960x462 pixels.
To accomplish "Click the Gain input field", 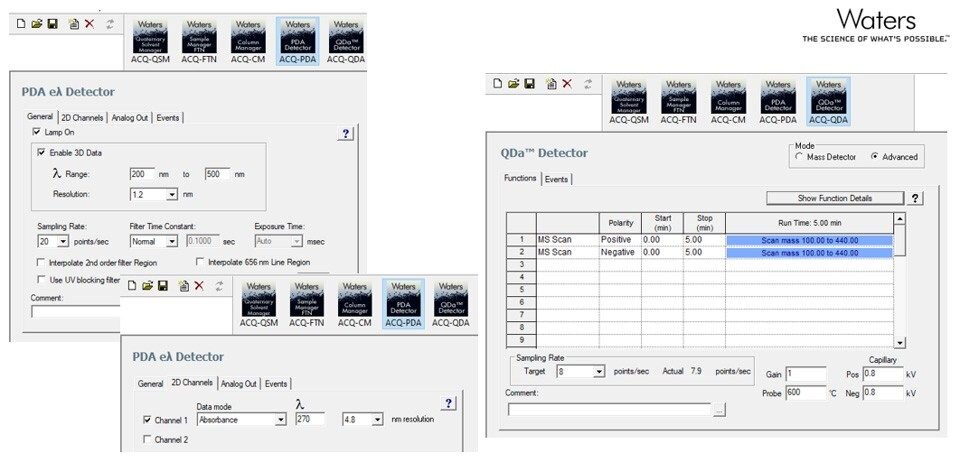I will click(806, 374).
